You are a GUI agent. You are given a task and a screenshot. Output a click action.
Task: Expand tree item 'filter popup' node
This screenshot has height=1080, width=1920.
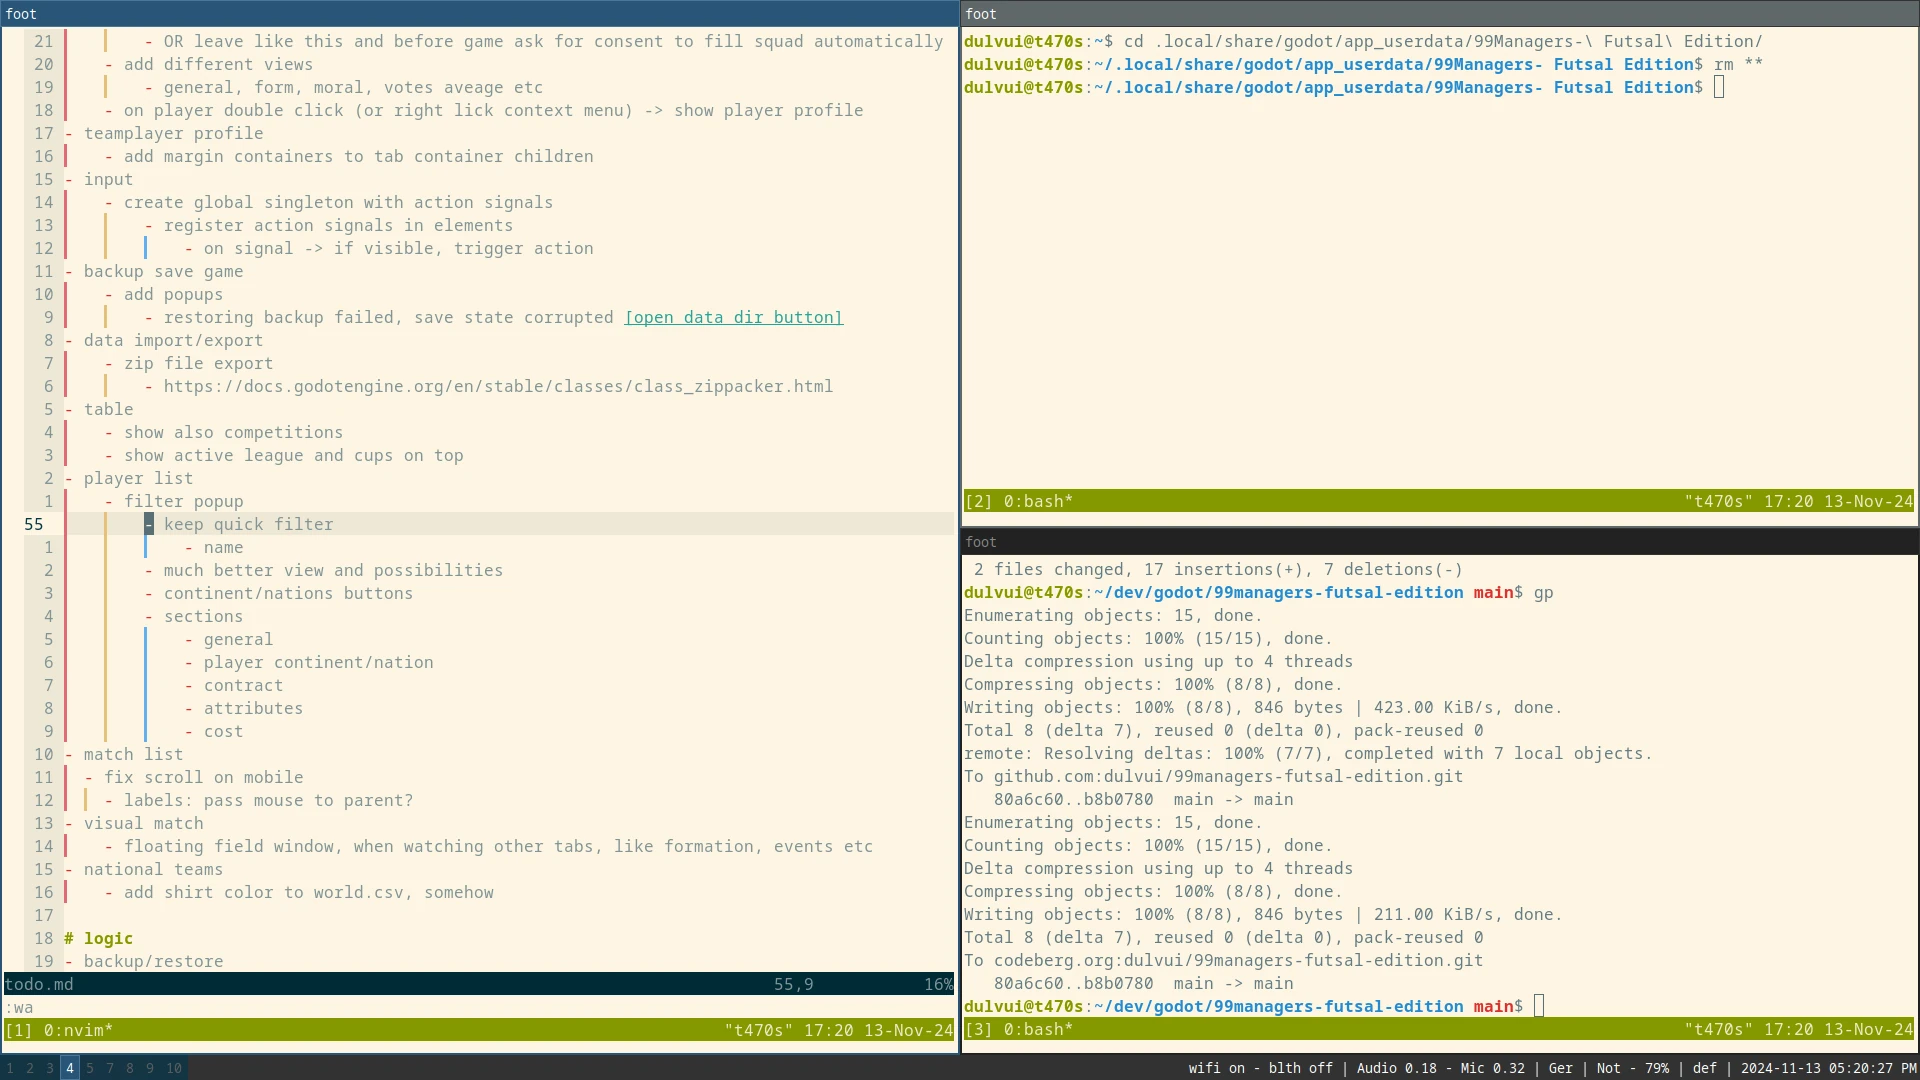(x=109, y=500)
